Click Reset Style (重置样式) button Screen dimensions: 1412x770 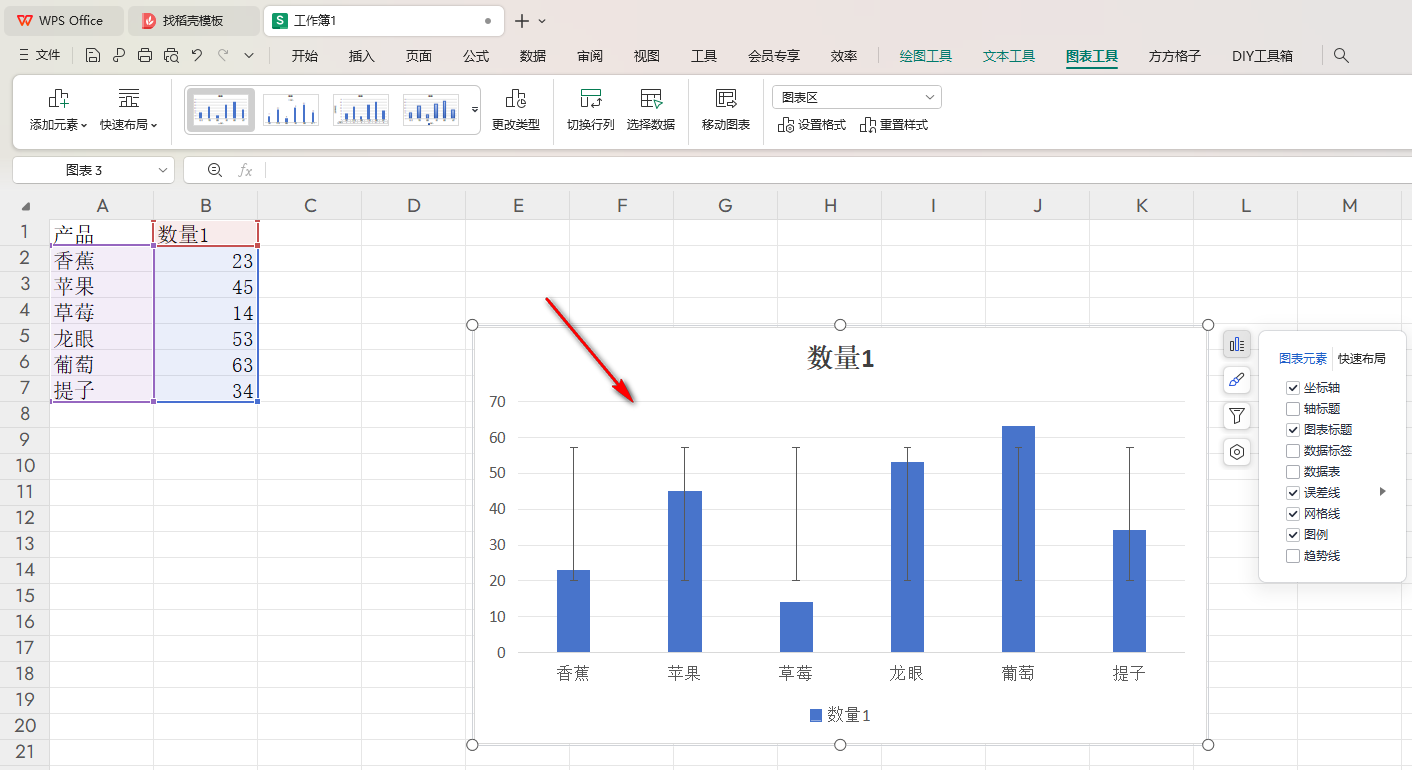click(893, 125)
